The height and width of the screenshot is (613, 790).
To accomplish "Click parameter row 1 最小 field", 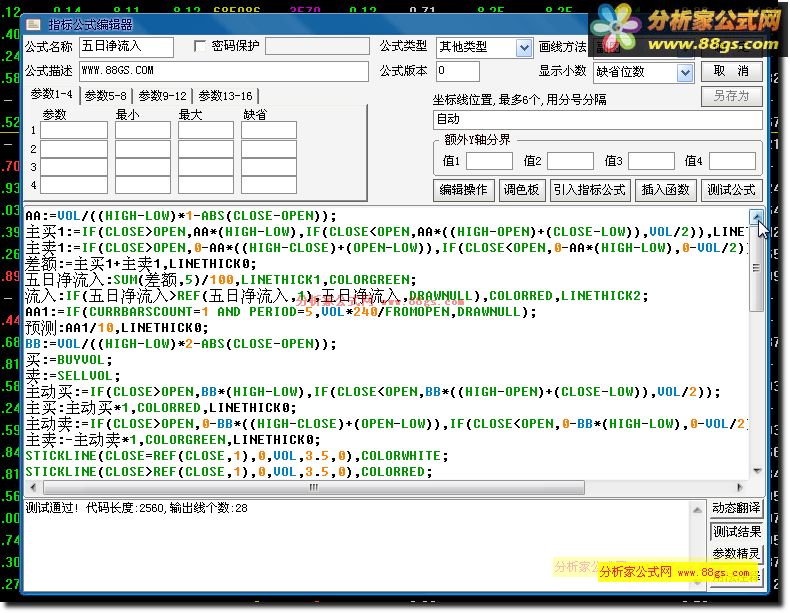I will (x=143, y=130).
